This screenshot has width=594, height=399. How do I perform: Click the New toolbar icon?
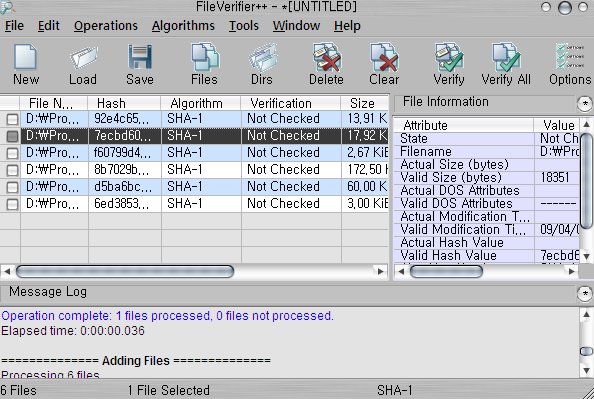click(x=25, y=58)
